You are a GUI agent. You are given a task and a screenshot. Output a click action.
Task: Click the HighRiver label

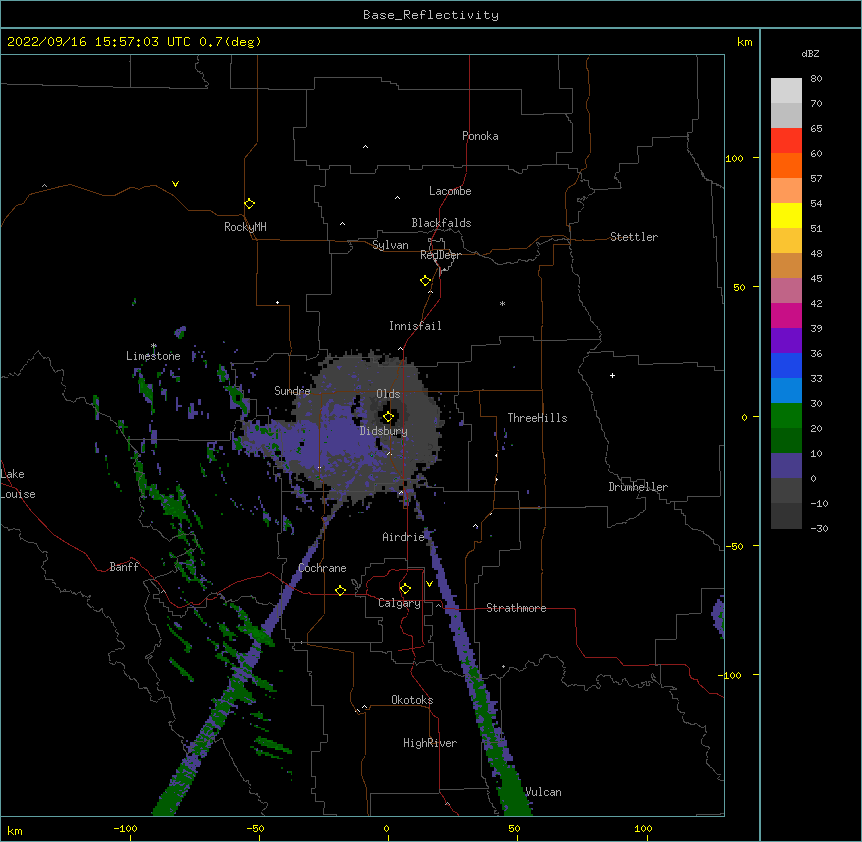pyautogui.click(x=430, y=743)
